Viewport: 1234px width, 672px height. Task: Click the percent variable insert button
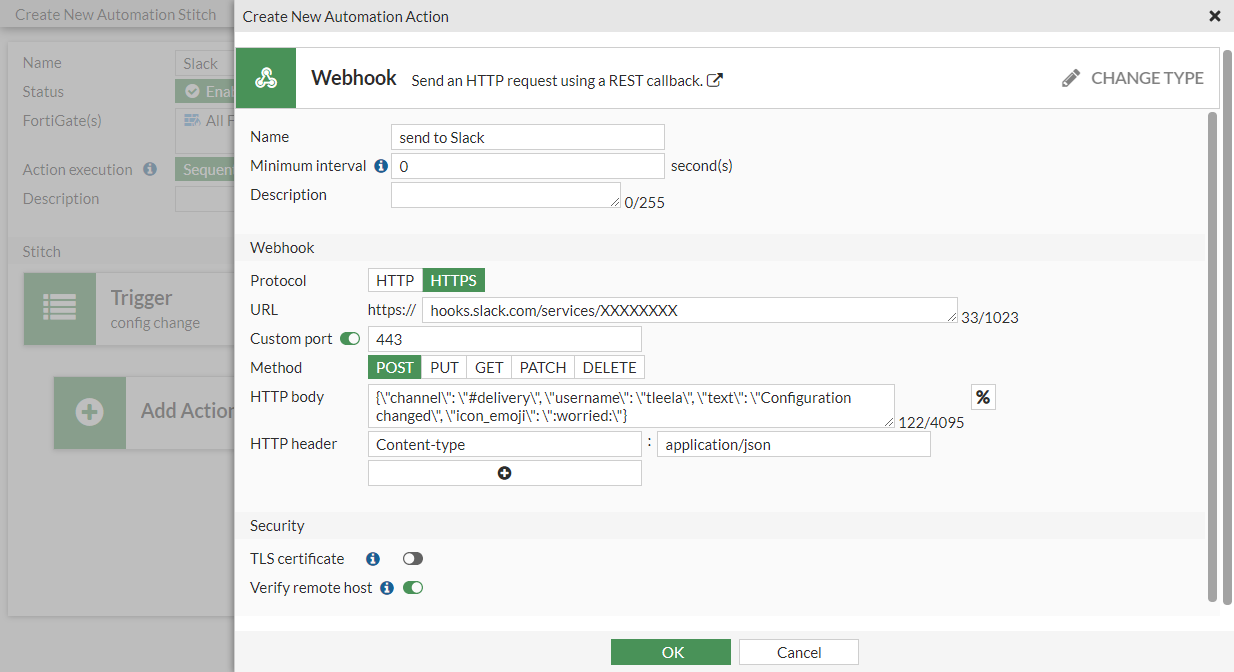[983, 398]
